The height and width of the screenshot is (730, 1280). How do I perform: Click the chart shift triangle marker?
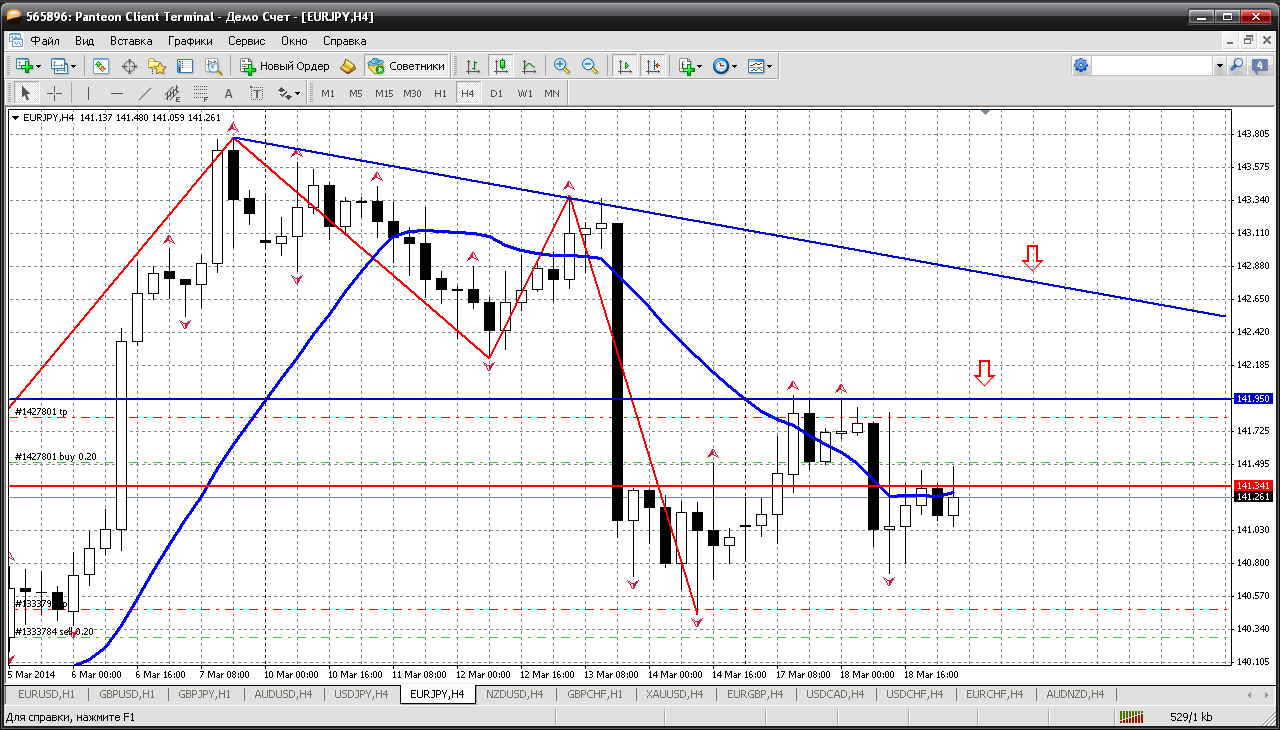point(986,113)
